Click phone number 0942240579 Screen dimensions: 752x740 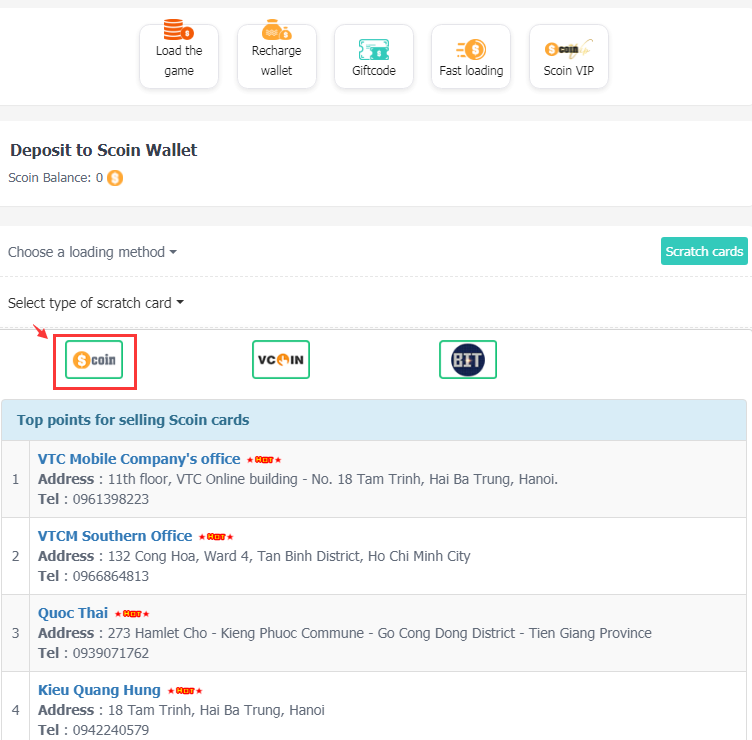[111, 730]
